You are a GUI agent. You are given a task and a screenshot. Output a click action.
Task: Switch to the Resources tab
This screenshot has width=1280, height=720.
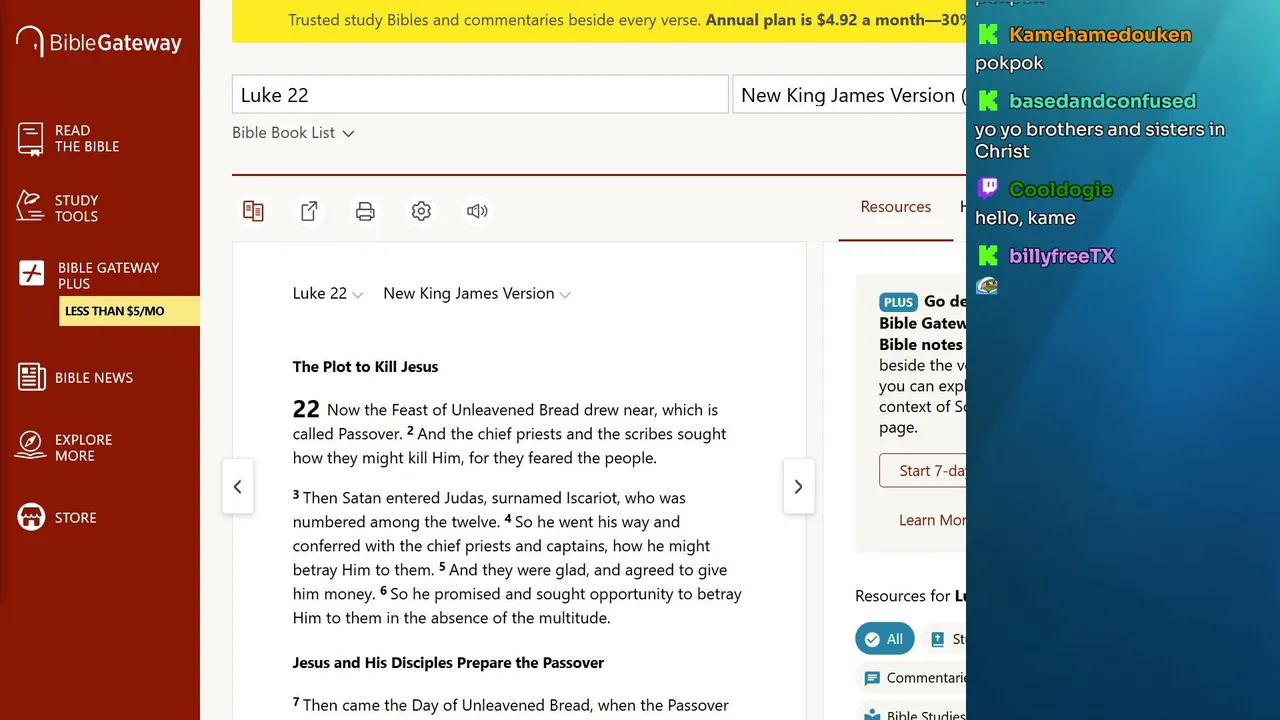[896, 207]
